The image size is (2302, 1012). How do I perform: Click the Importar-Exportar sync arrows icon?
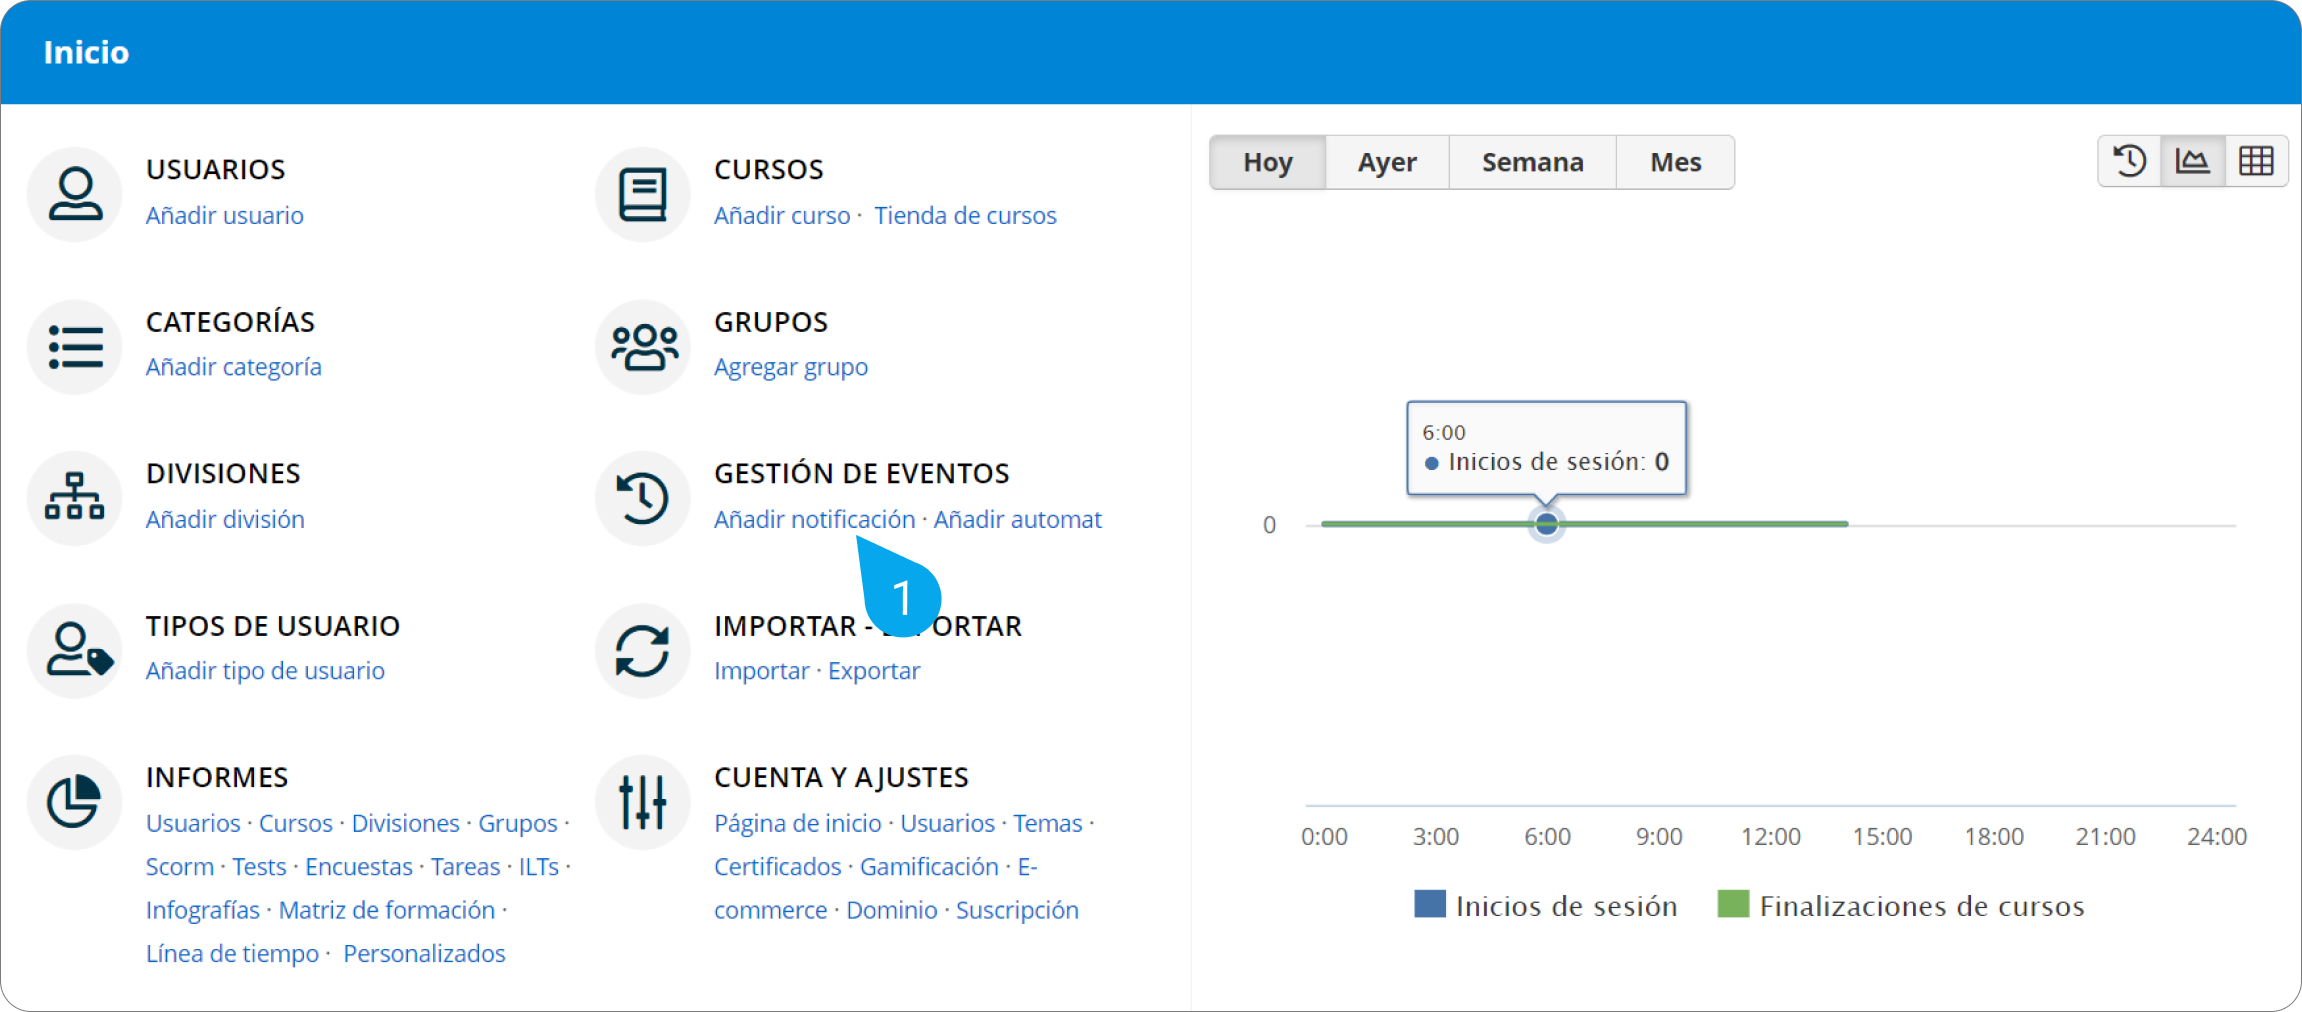(x=642, y=651)
